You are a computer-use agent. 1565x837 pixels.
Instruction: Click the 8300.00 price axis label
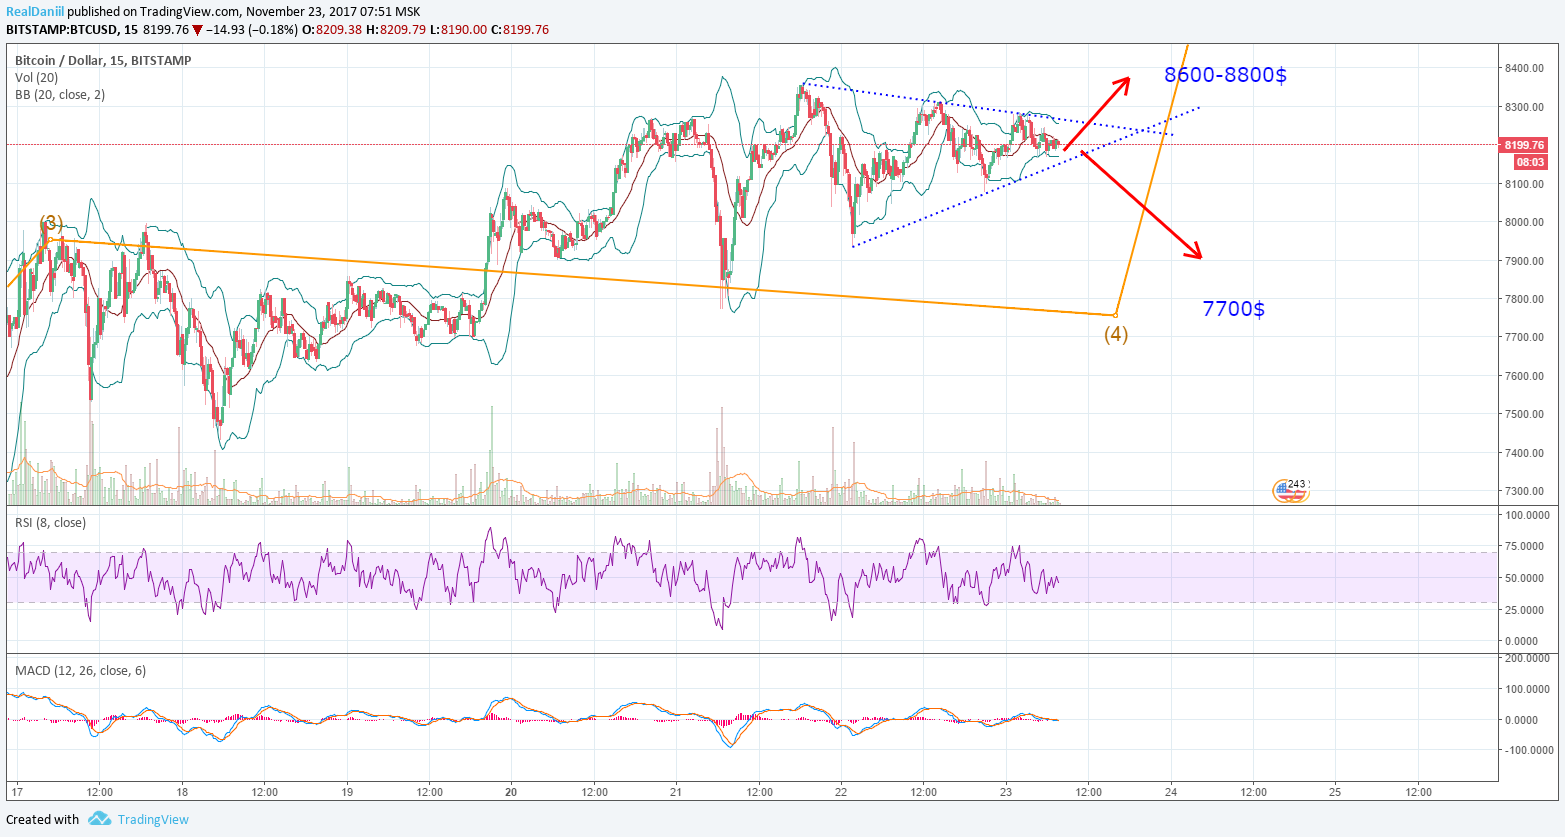1523,107
